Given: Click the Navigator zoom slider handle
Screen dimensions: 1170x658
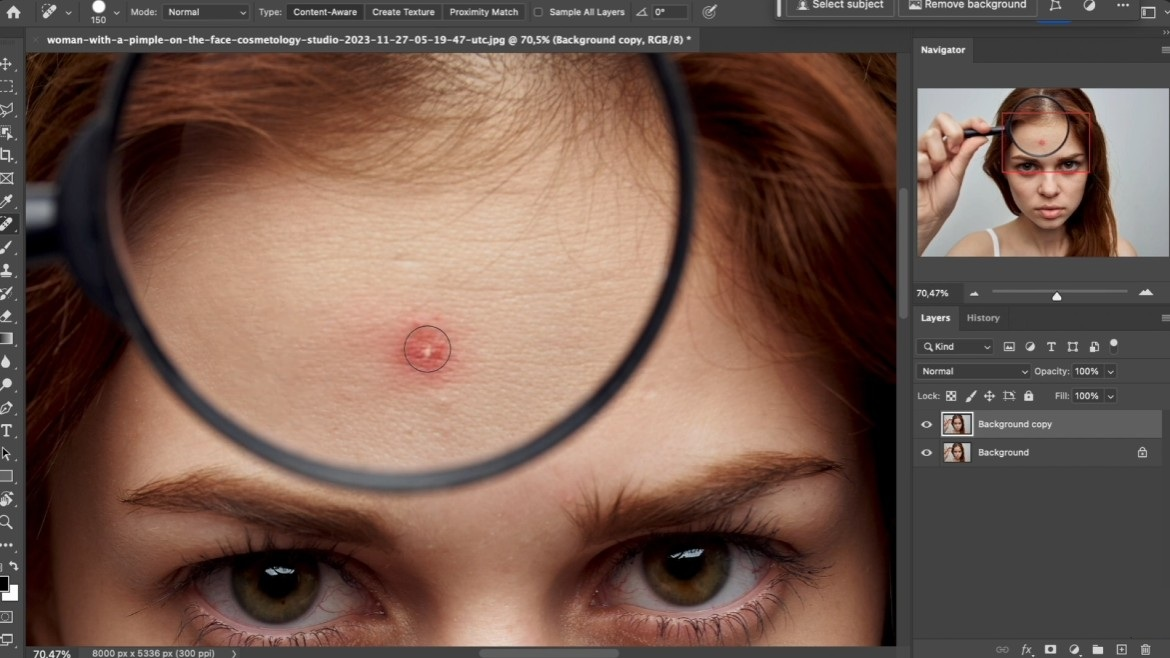Looking at the screenshot, I should point(1057,295).
